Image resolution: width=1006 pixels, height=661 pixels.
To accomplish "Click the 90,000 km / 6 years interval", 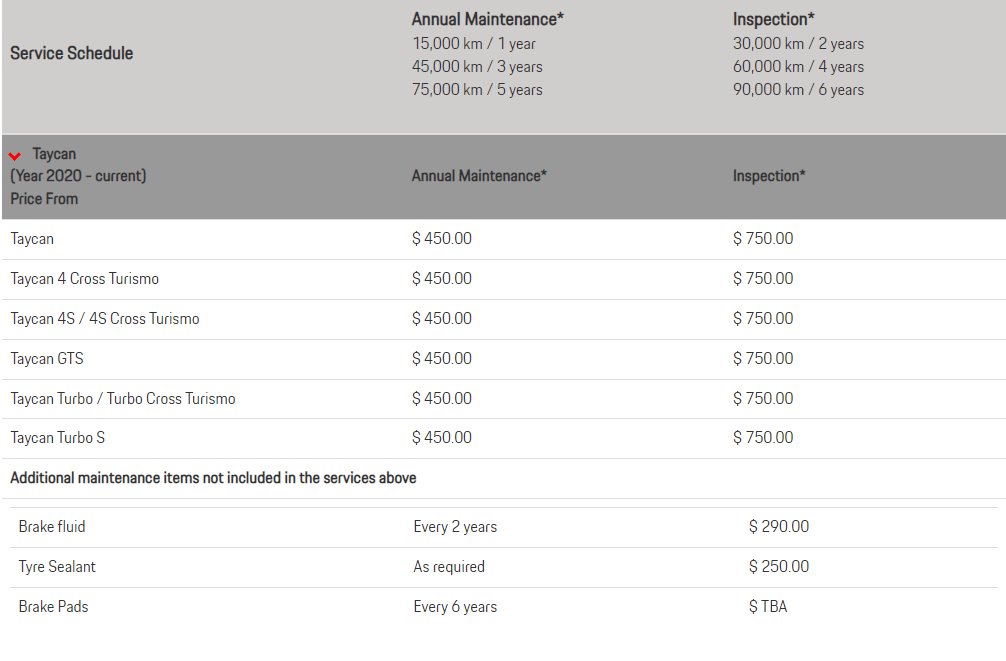I will pyautogui.click(x=798, y=90).
